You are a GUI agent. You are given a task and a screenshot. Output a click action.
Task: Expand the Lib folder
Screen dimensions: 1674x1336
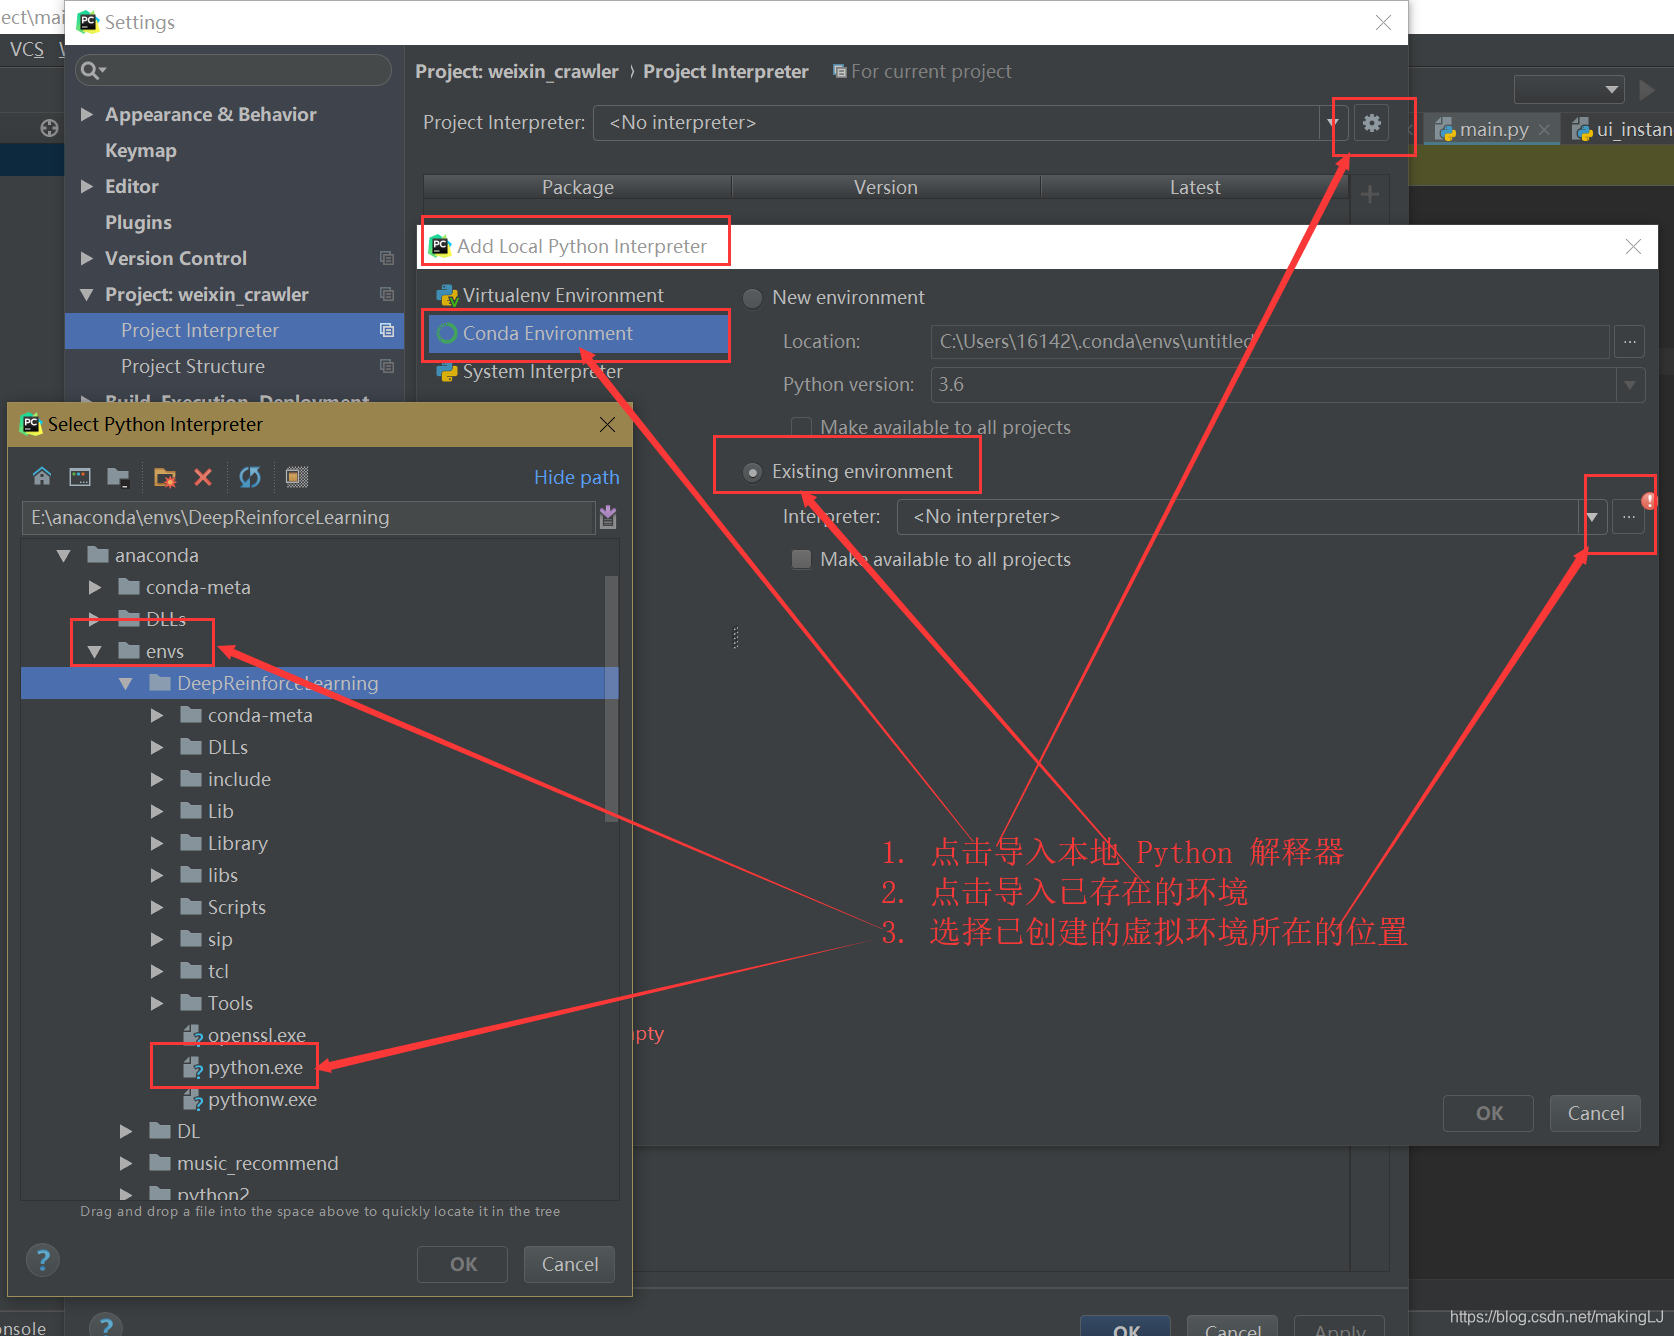[157, 811]
